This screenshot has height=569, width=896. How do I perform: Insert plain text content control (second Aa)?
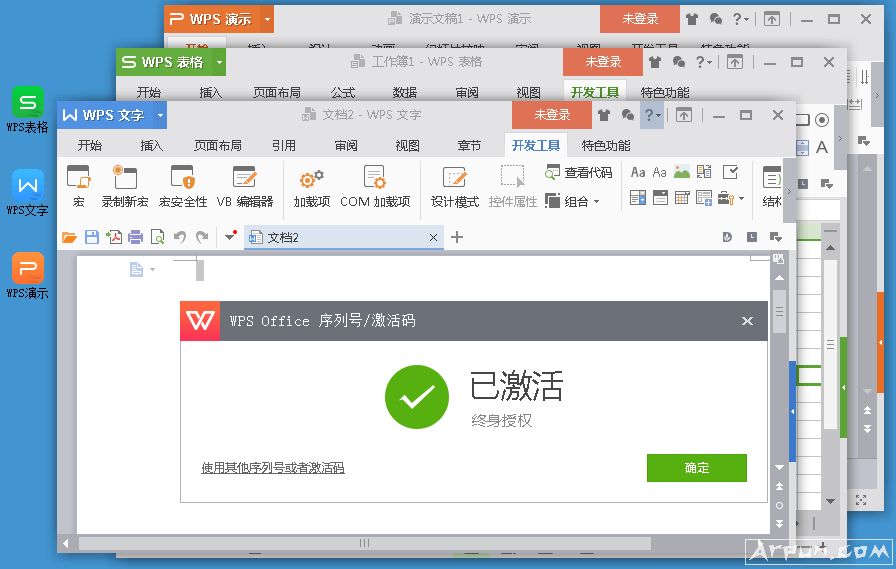point(659,172)
